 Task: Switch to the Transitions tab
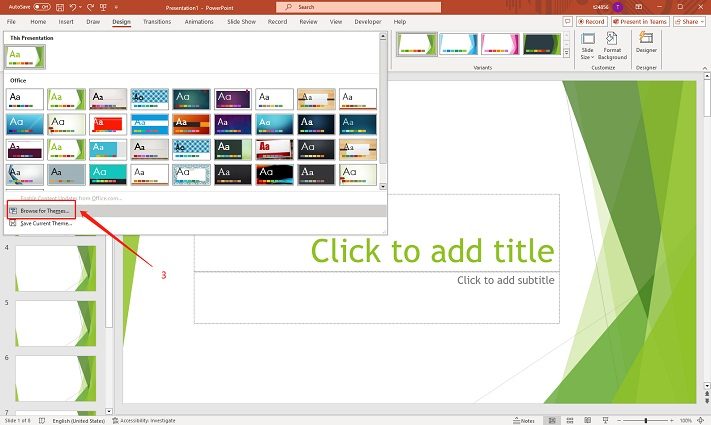coord(157,21)
